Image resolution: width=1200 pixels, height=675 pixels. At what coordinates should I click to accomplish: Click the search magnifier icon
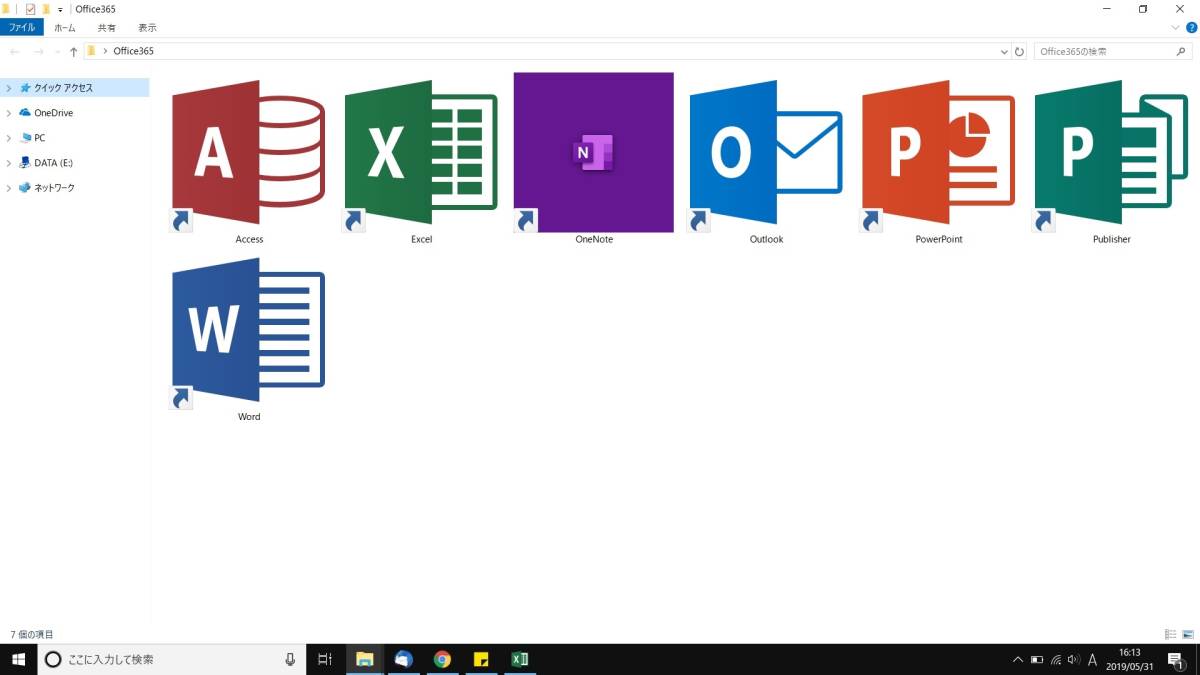(1183, 51)
